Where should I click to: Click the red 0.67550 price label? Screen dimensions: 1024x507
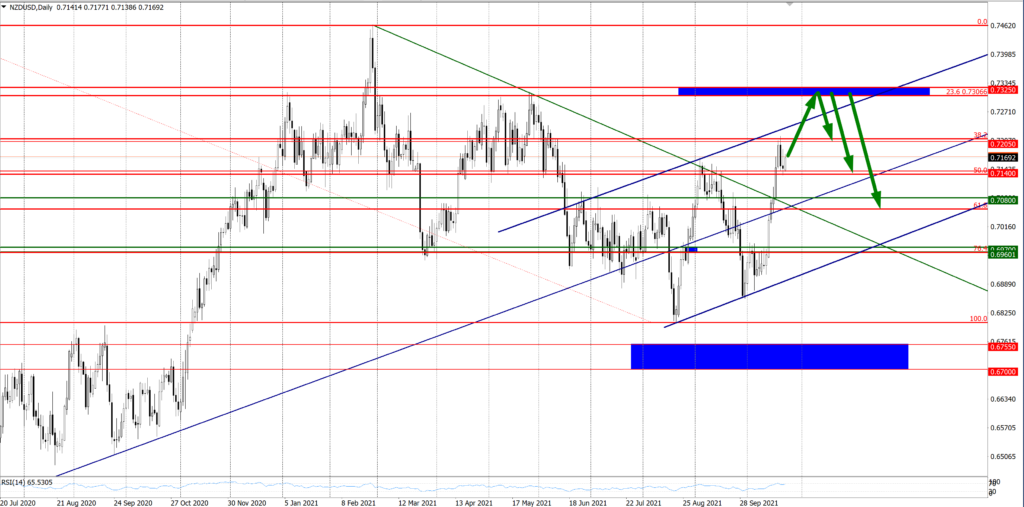(1003, 347)
